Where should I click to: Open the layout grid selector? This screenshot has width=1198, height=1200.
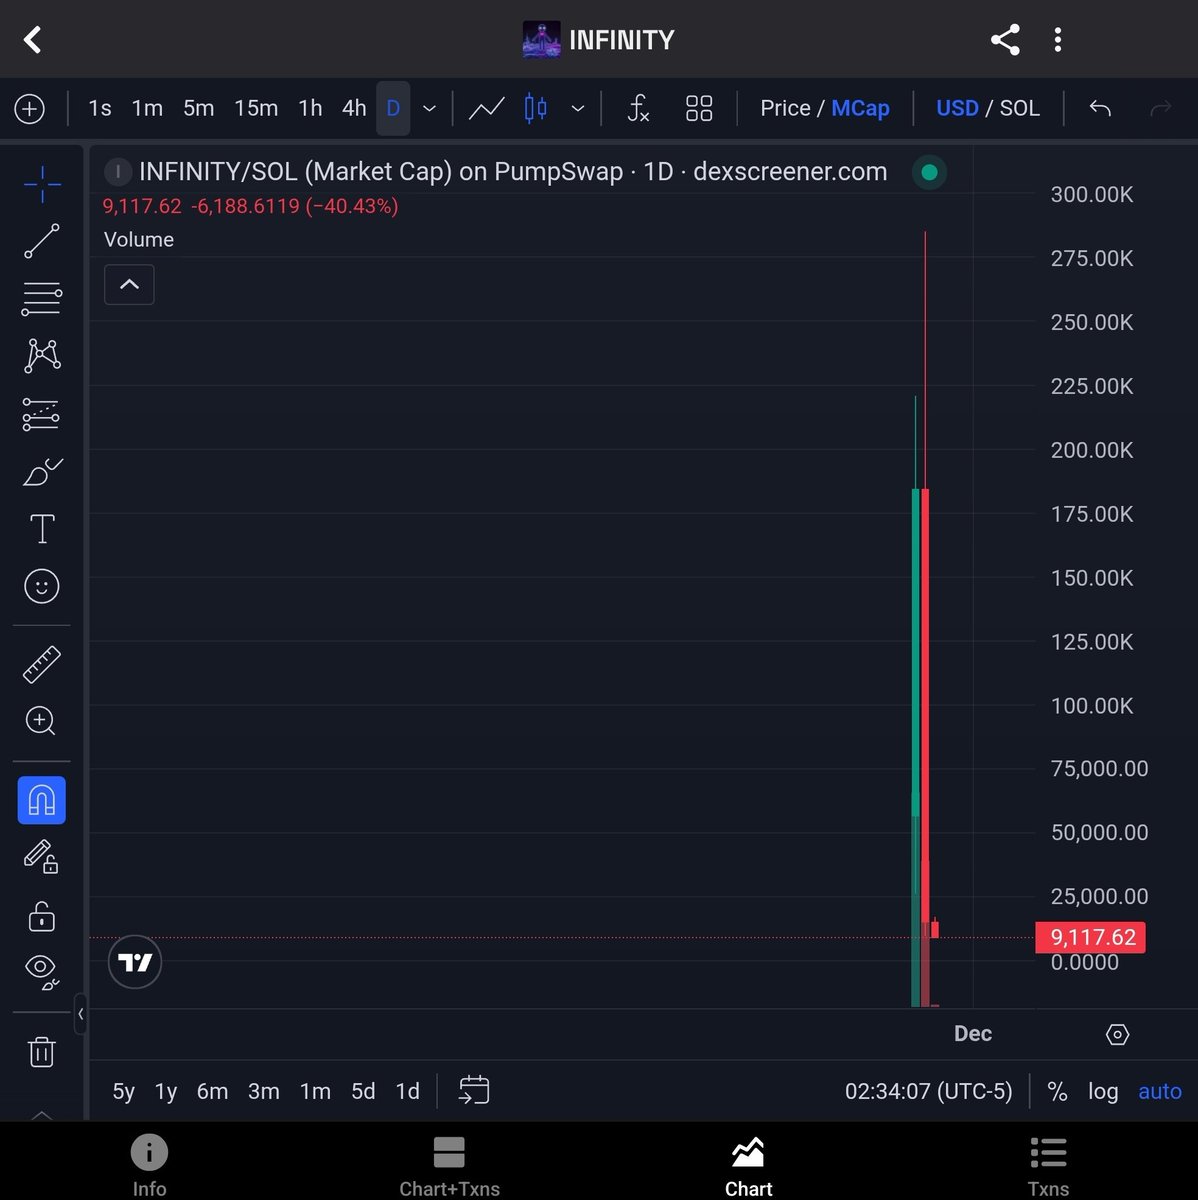tap(699, 108)
